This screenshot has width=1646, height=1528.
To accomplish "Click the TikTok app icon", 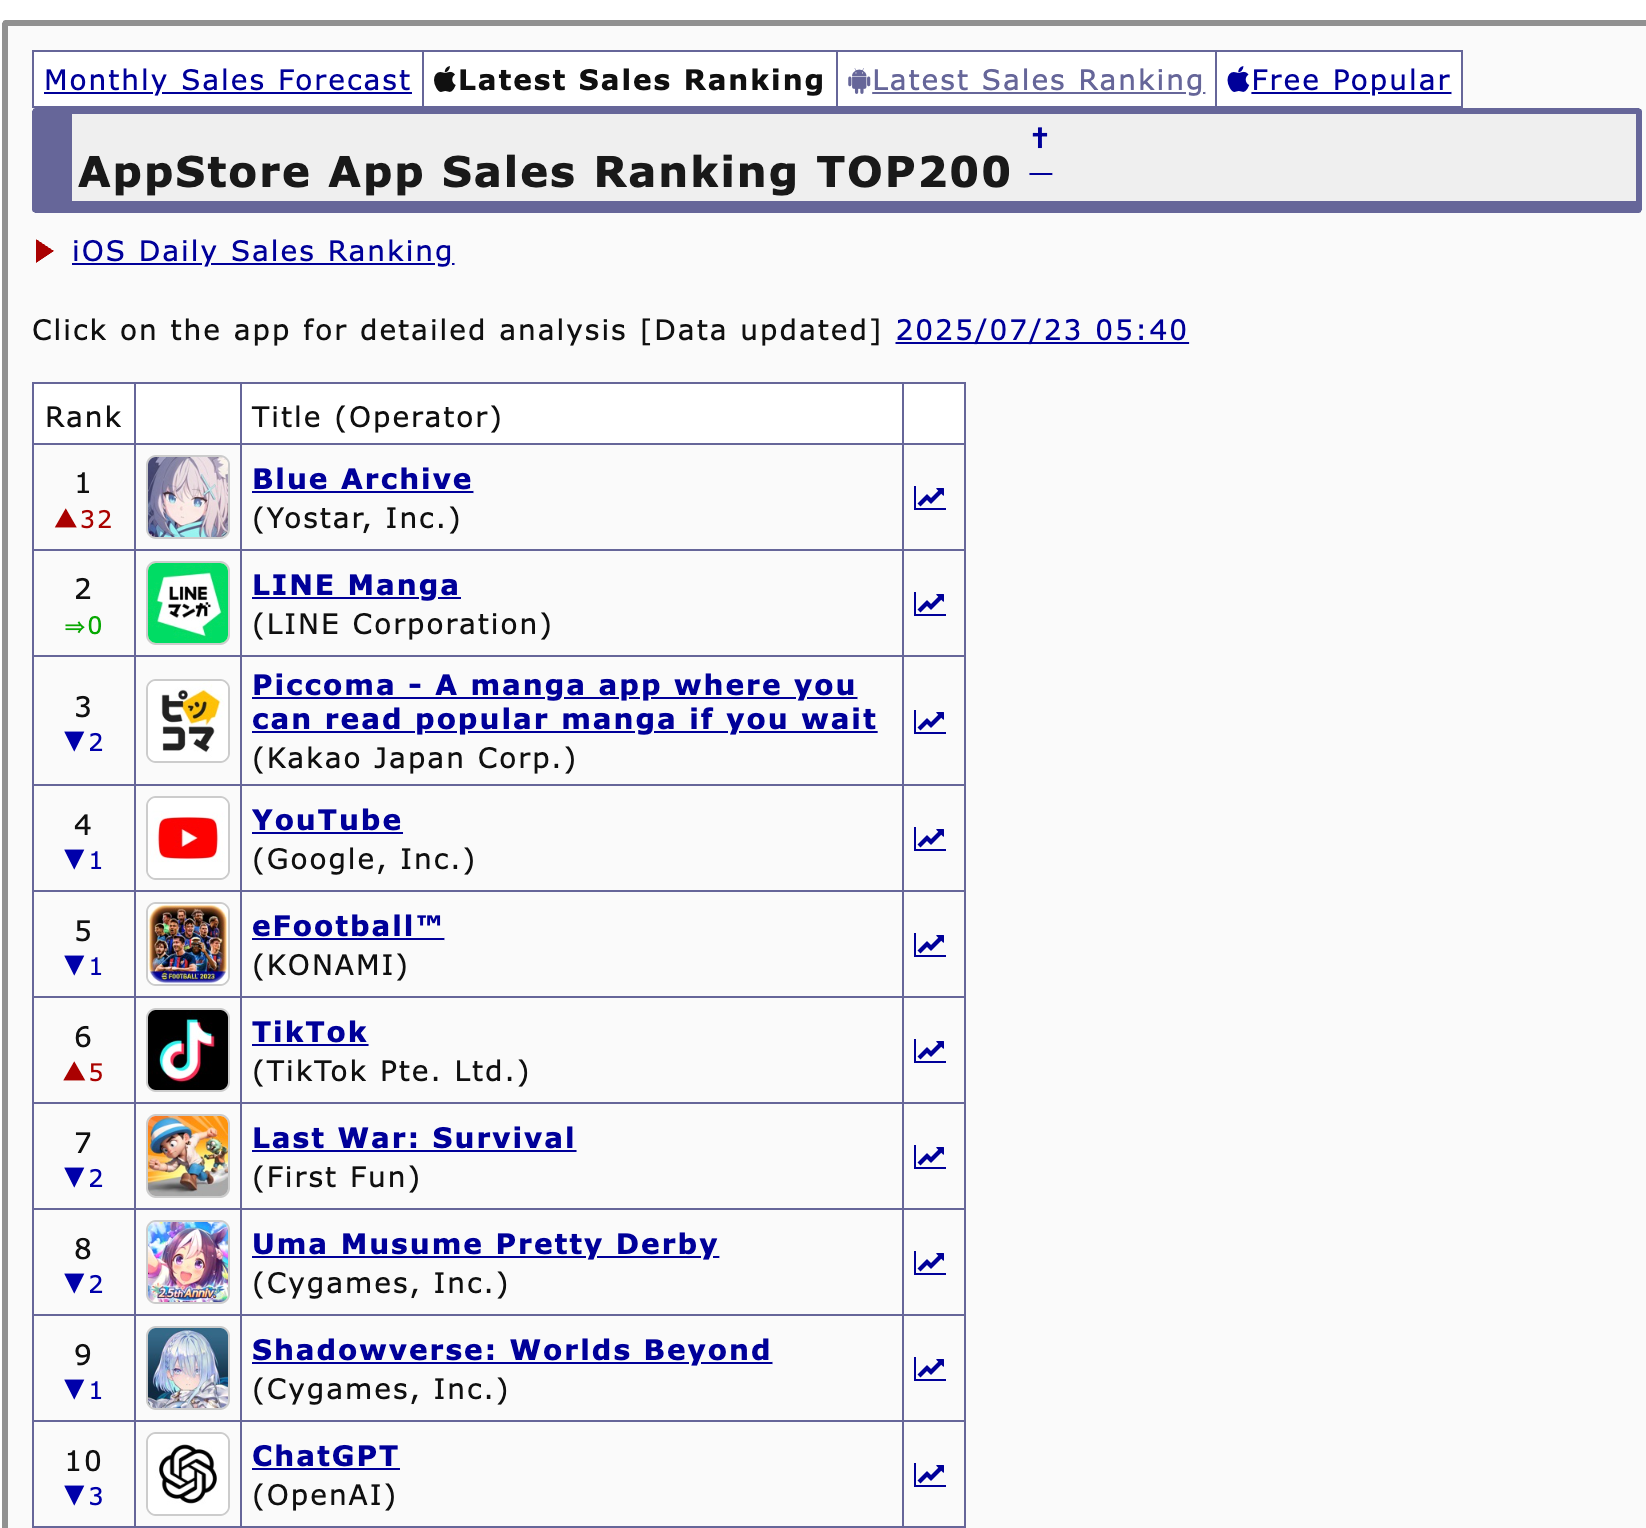I will tap(188, 1050).
